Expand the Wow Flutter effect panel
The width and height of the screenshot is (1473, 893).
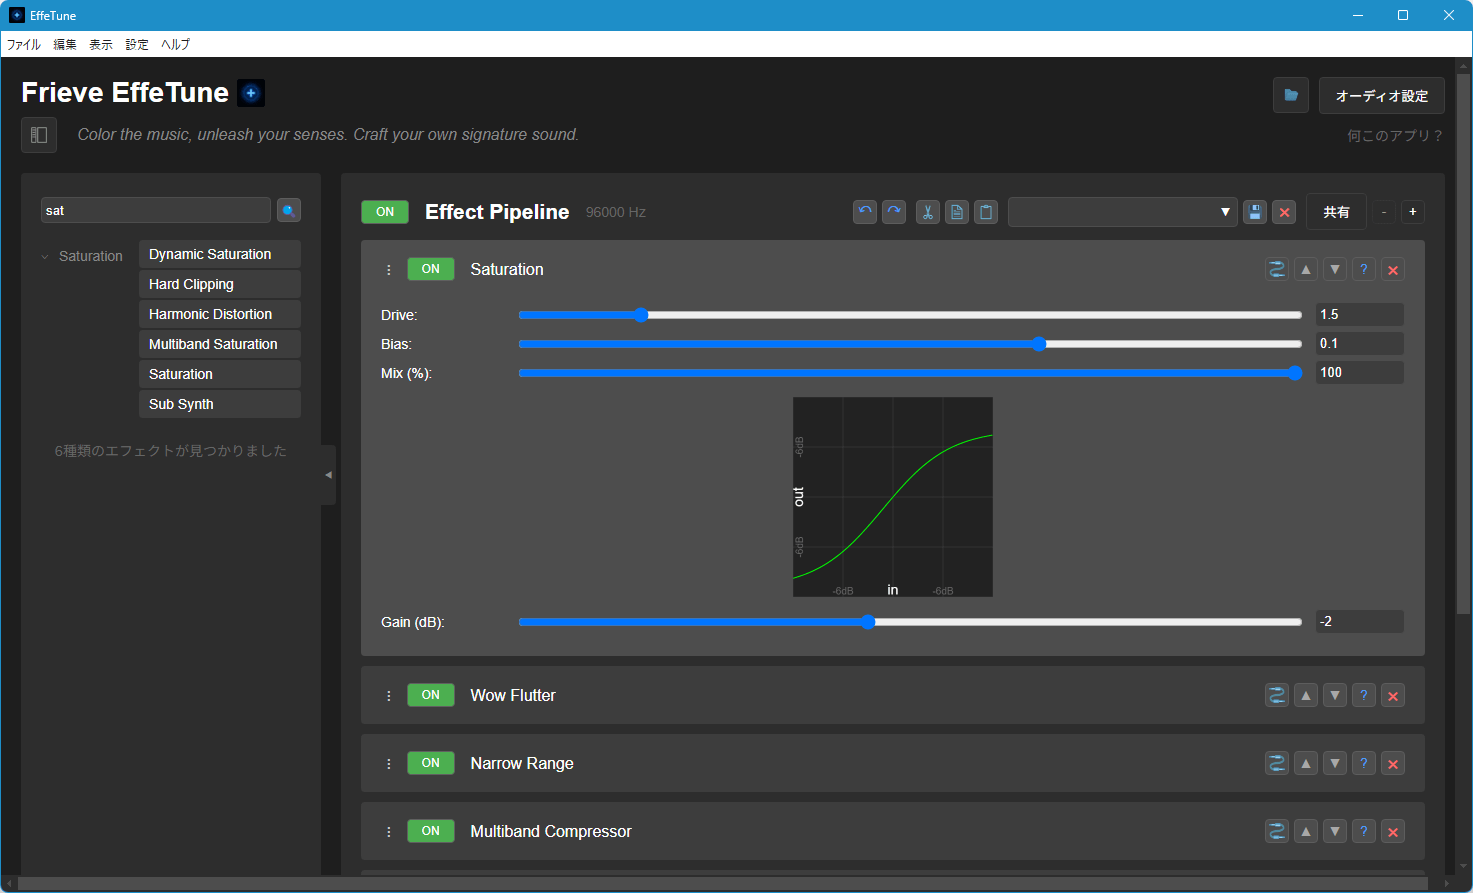click(x=513, y=695)
